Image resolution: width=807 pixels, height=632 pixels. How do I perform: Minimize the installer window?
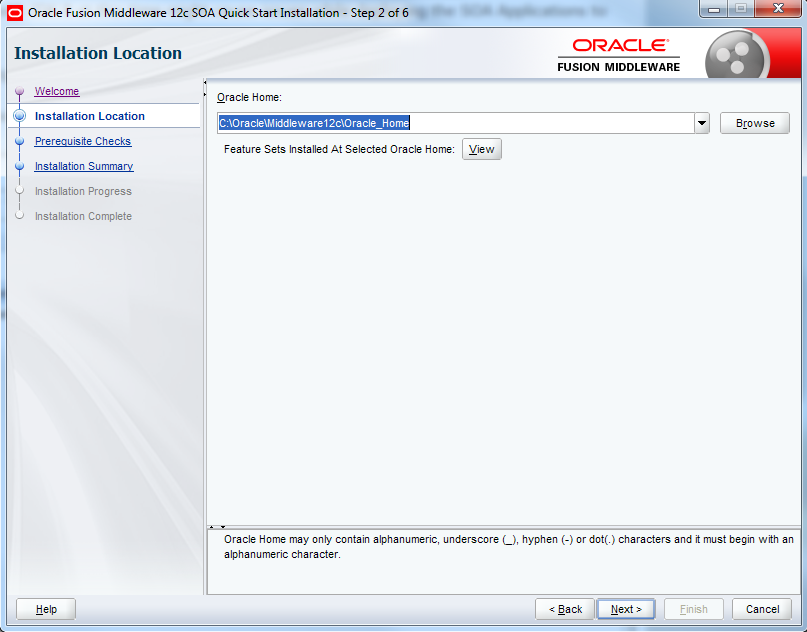[x=714, y=9]
